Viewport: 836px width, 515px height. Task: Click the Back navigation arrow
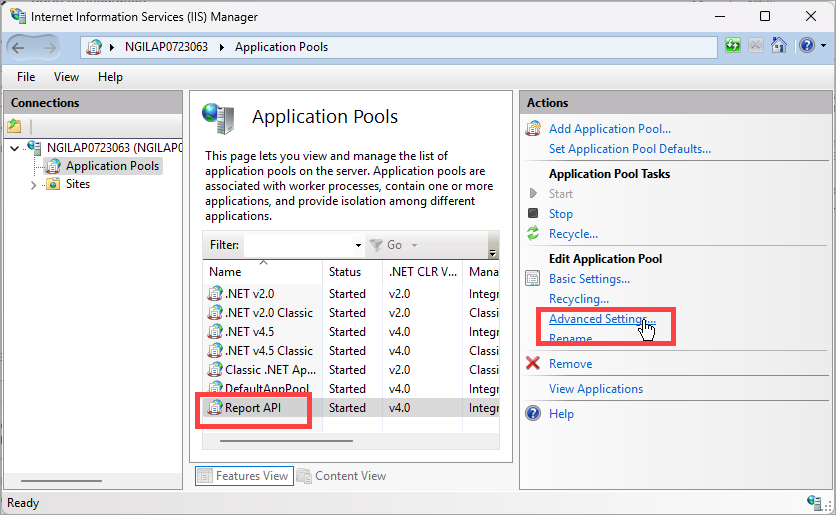point(18,47)
